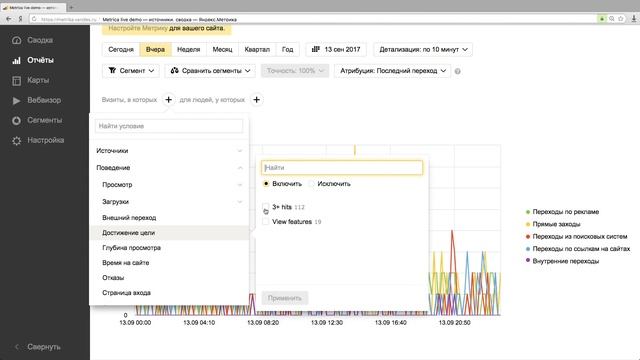
Task: Click the bookmark star in address bar
Action: pyautogui.click(x=621, y=19)
